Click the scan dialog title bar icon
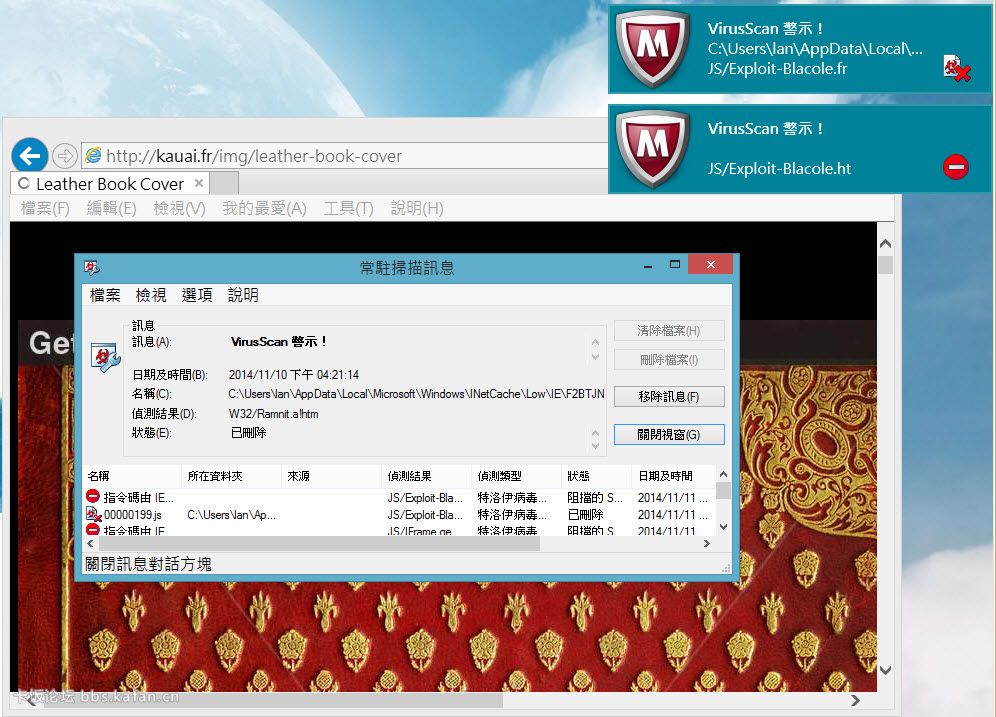The width and height of the screenshot is (996, 717). click(92, 267)
